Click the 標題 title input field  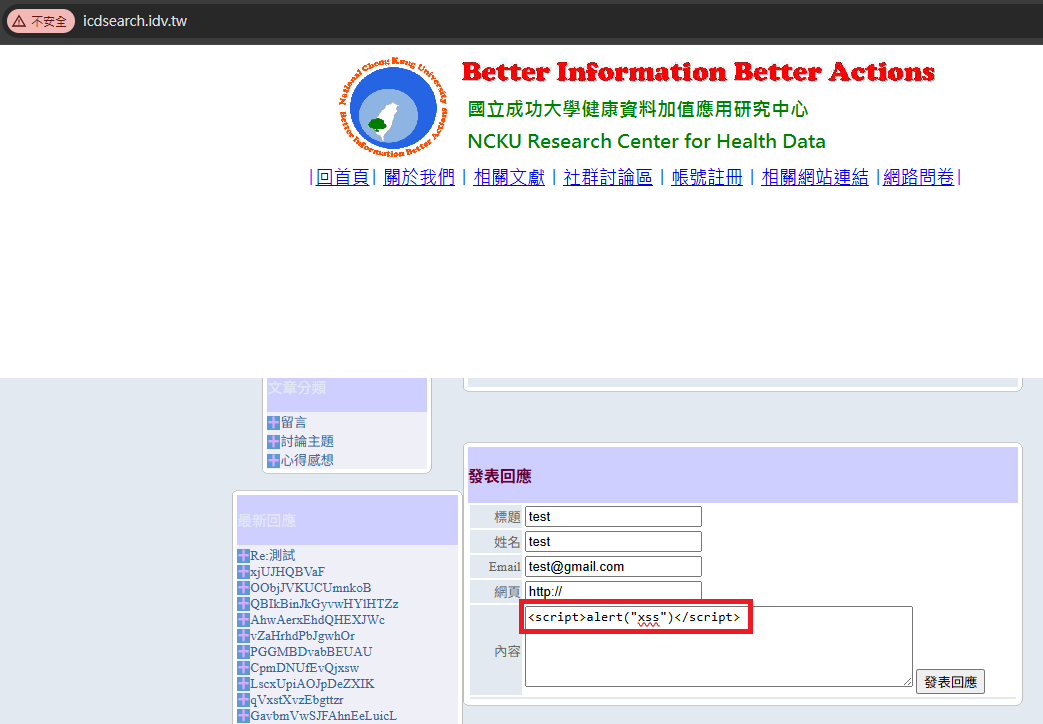(613, 516)
